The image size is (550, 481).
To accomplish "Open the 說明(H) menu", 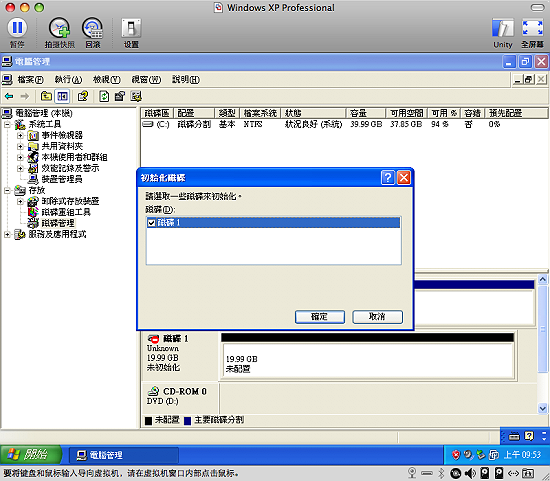I will [186, 80].
